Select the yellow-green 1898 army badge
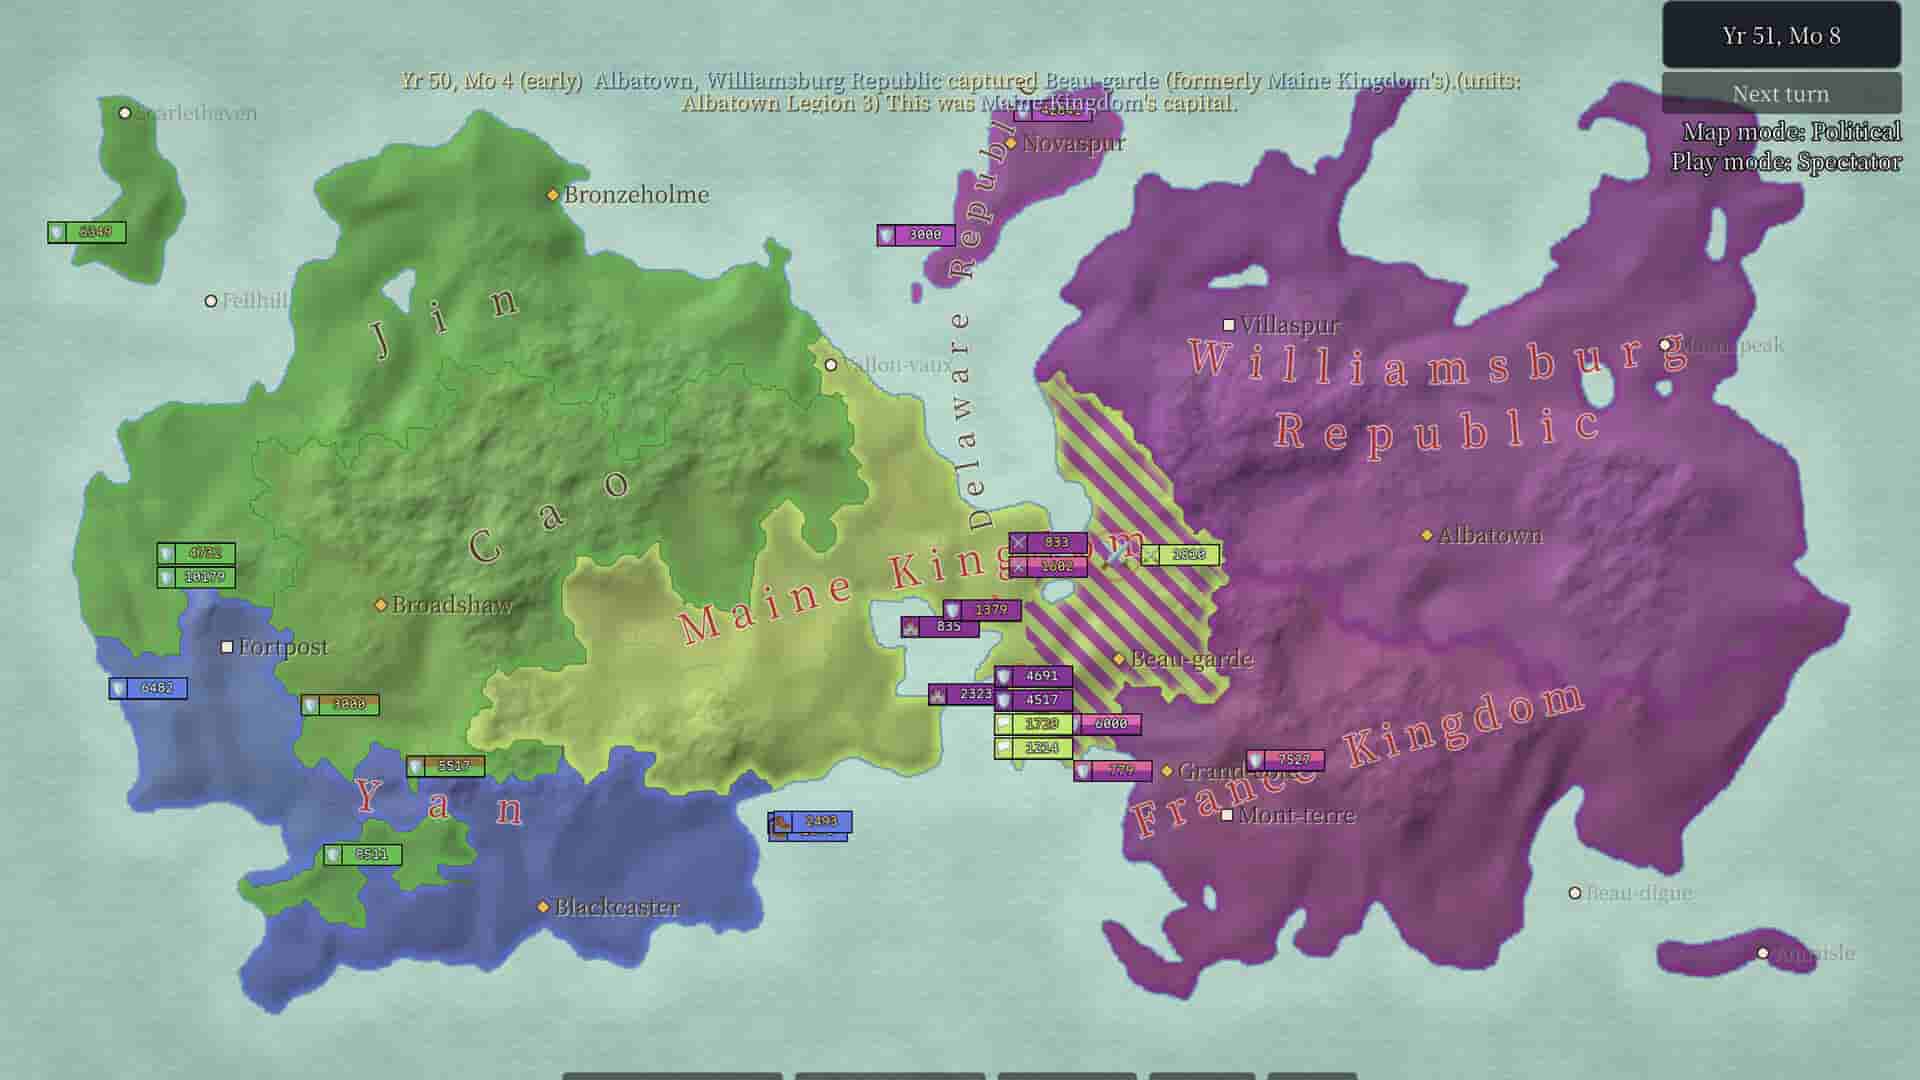 click(1180, 554)
